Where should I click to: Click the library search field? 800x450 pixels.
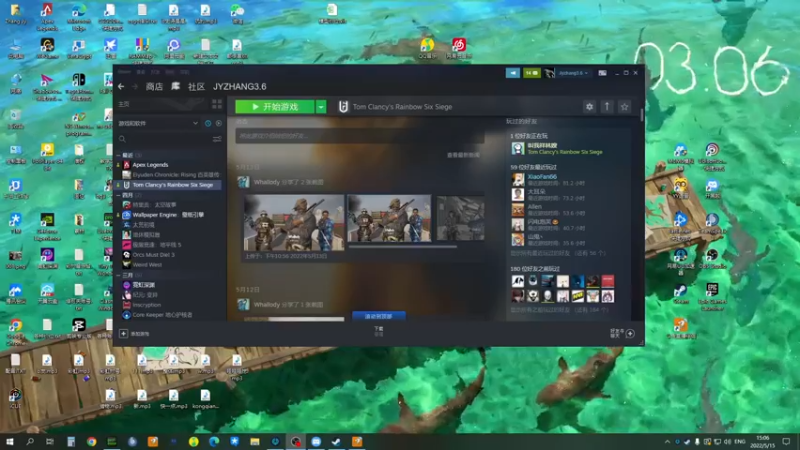(x=164, y=139)
